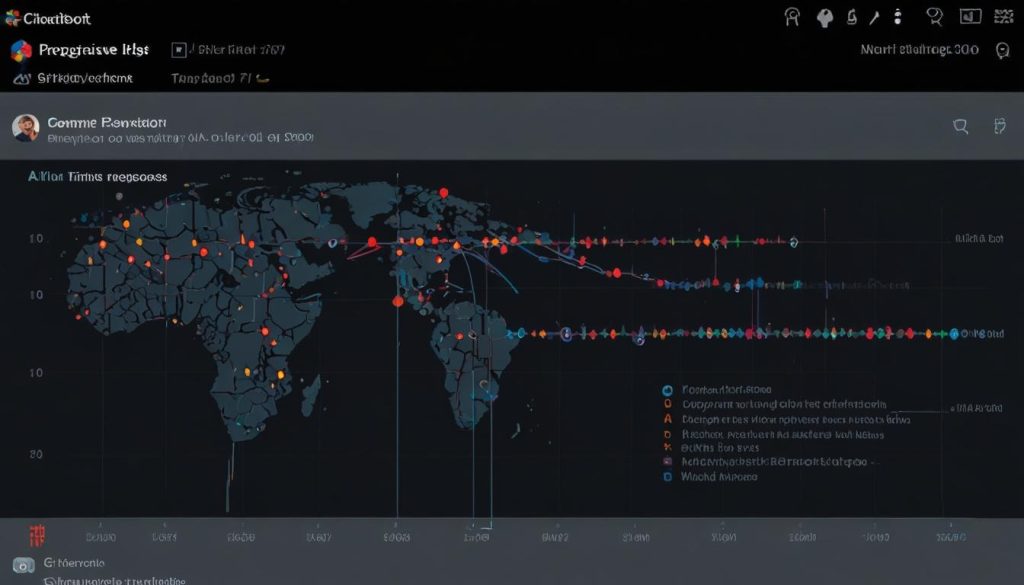Click the colorful app logo in top-left corner
Viewport: 1024px width, 585px height.
tap(21, 50)
